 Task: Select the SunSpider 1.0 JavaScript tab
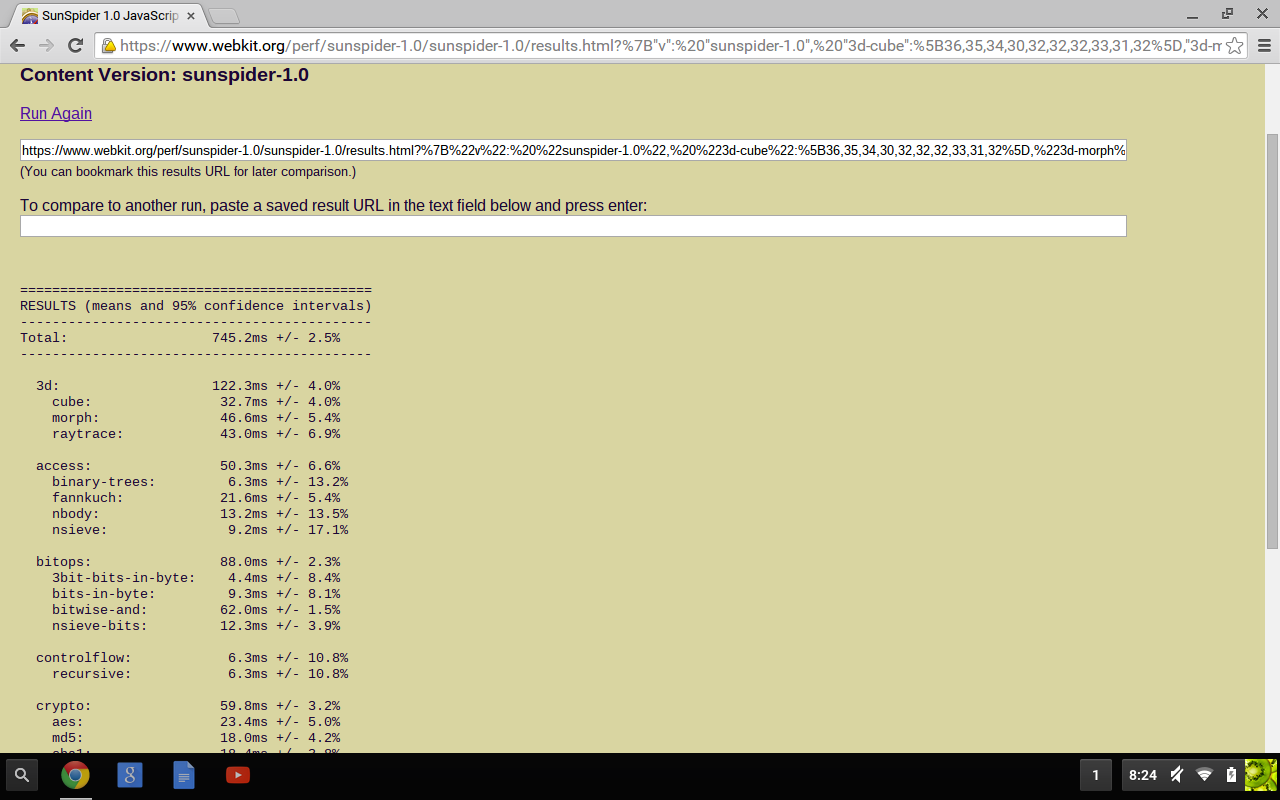(x=108, y=16)
